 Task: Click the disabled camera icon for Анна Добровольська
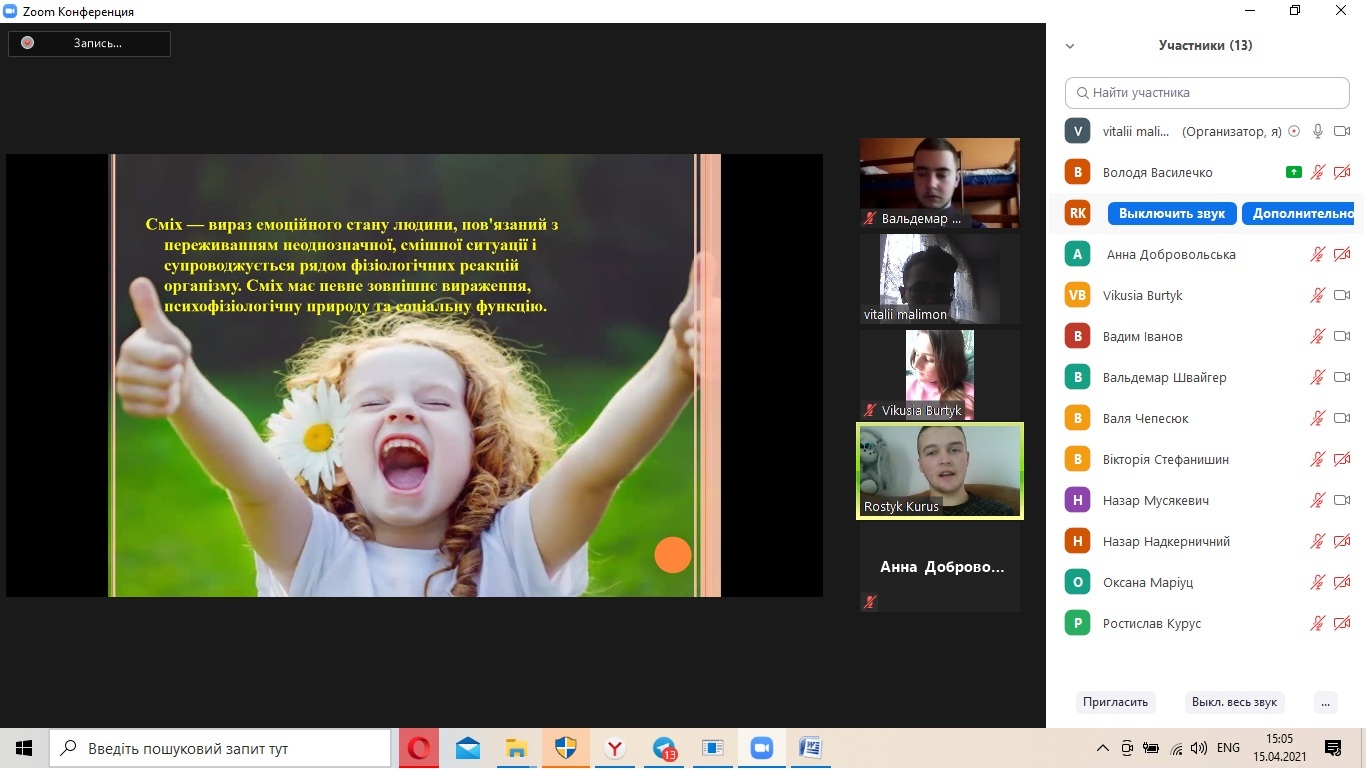point(1342,254)
